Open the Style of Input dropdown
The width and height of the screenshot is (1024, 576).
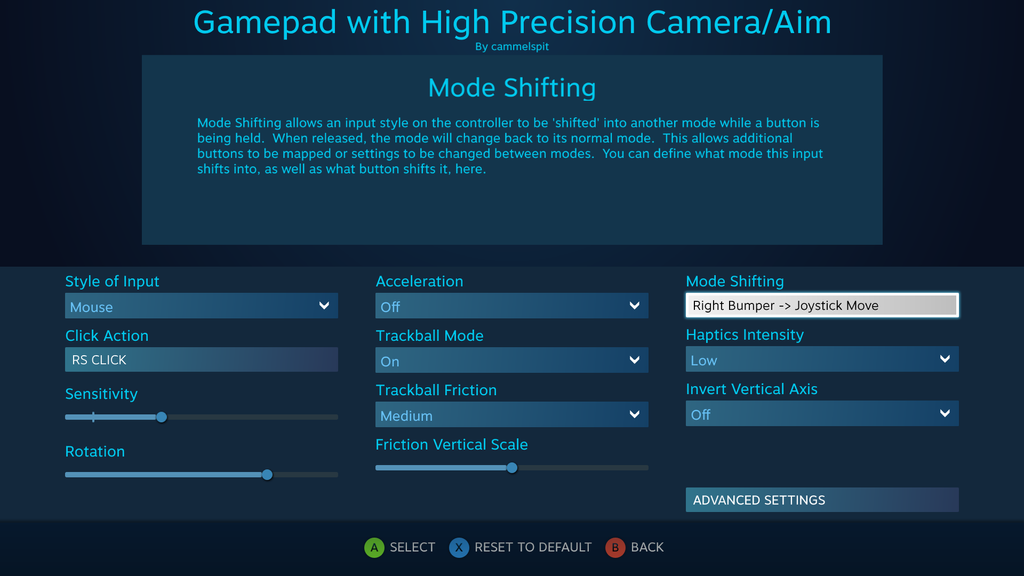[200, 306]
